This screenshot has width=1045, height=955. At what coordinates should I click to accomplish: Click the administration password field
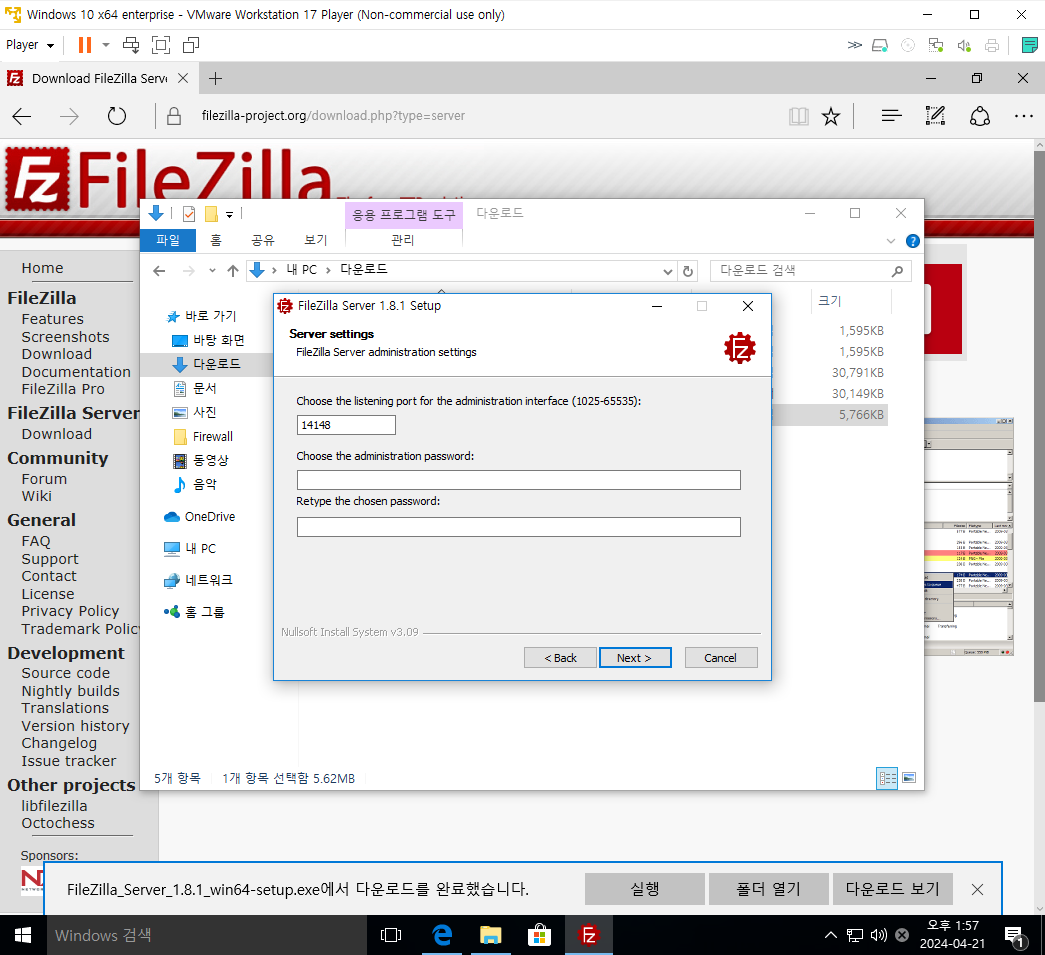[x=519, y=480]
